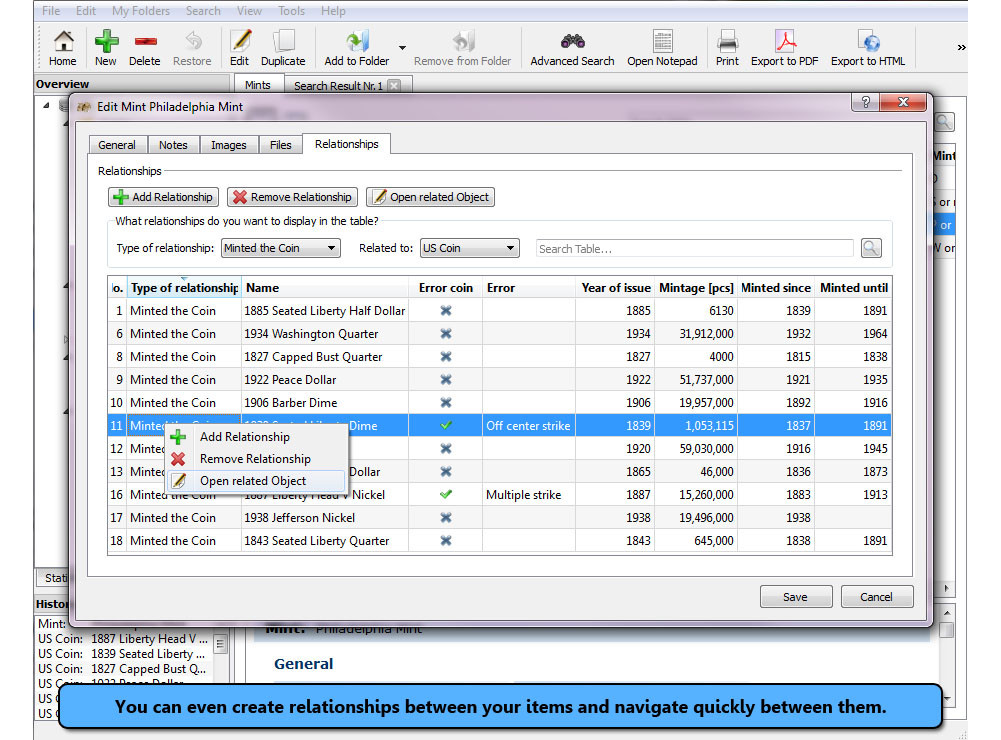The image size is (1001, 740).
Task: Switch to the Images tab
Action: pyautogui.click(x=229, y=145)
